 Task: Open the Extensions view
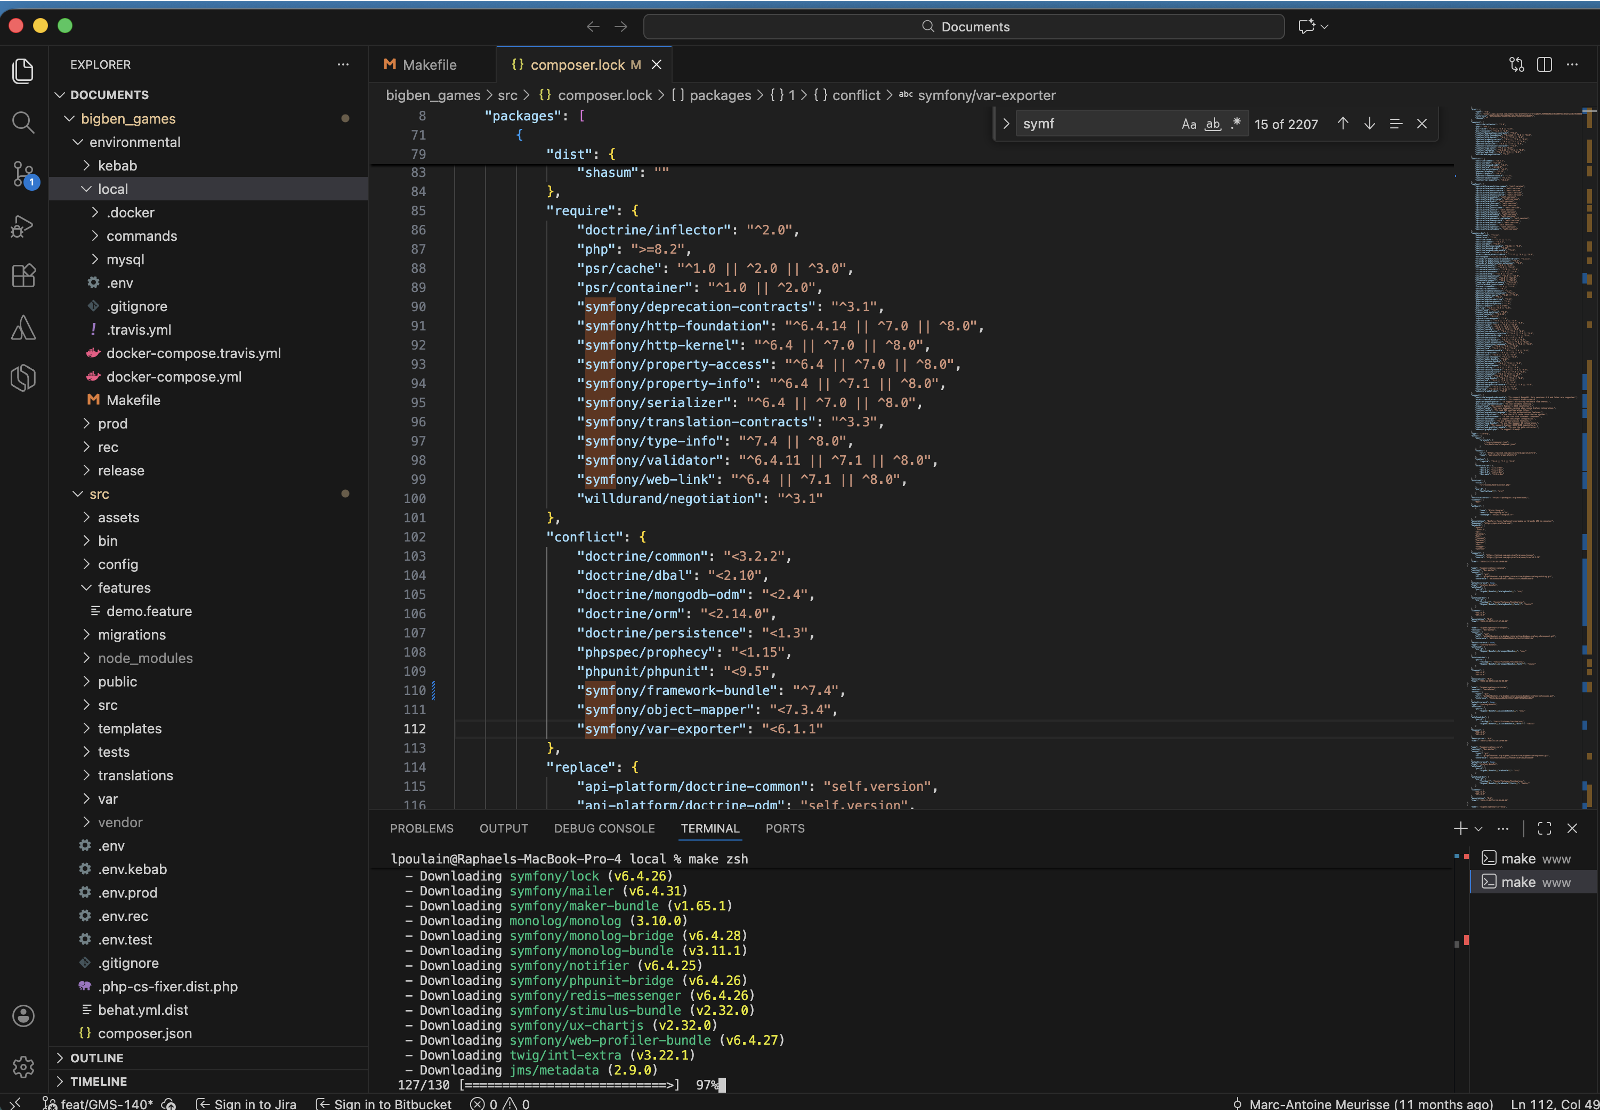(x=23, y=276)
